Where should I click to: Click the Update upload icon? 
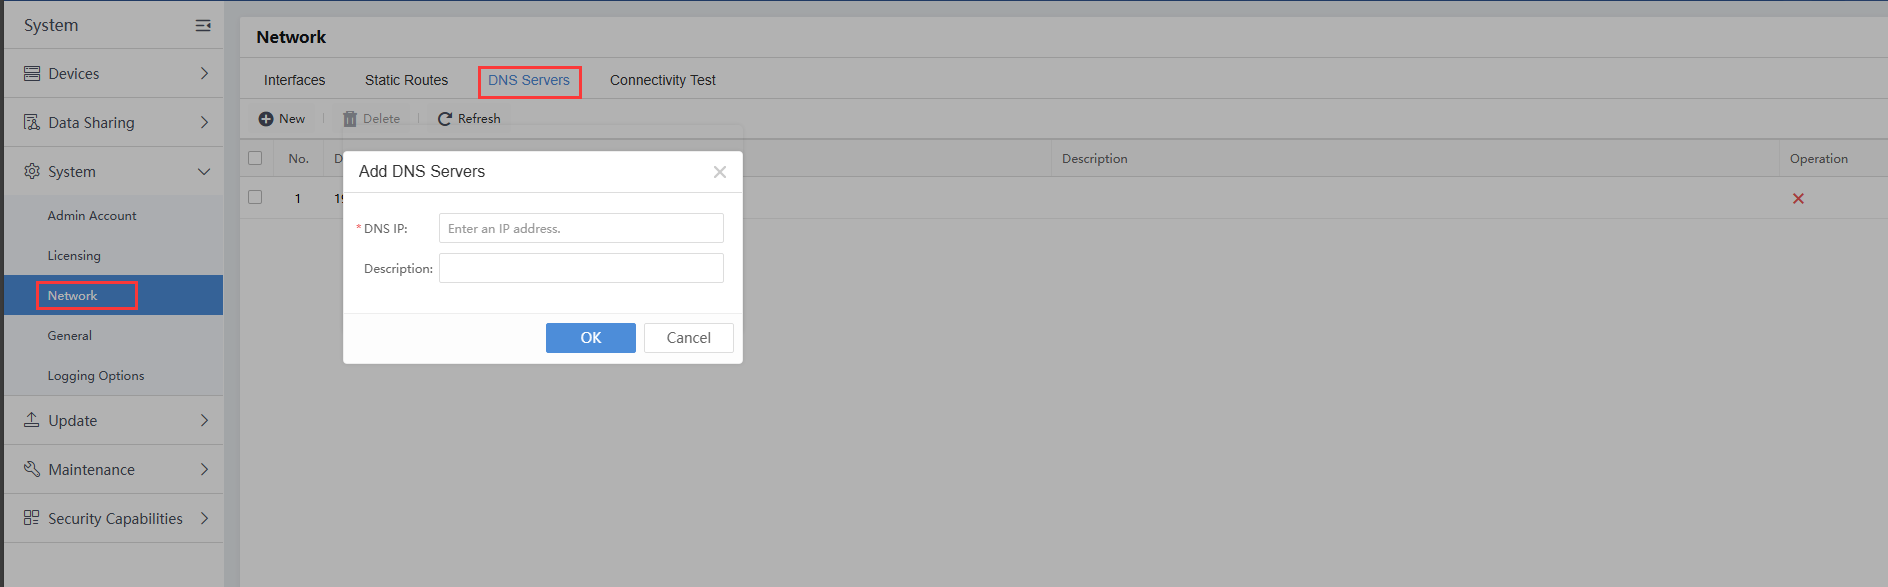(32, 420)
